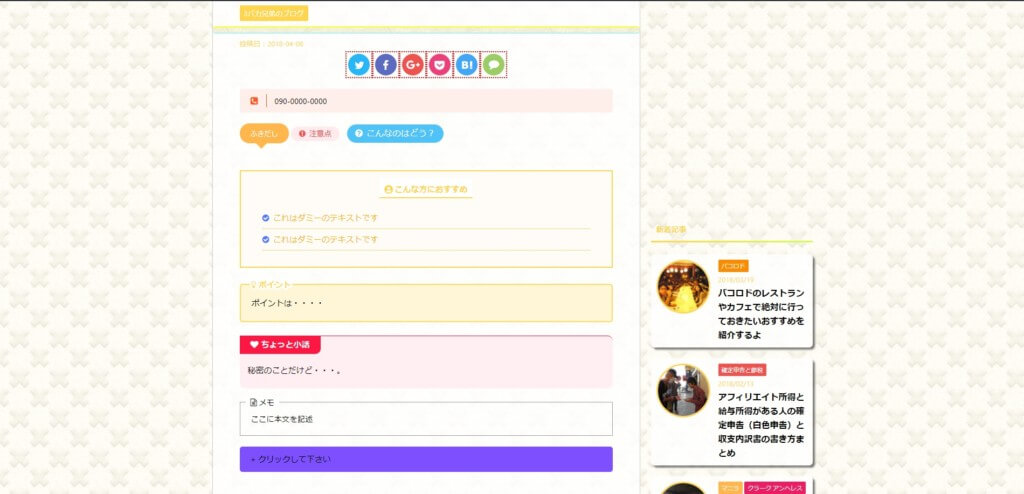The width and height of the screenshot is (1024, 494).
Task: Open the 確定申告と節税 category tag
Action: click(x=742, y=370)
